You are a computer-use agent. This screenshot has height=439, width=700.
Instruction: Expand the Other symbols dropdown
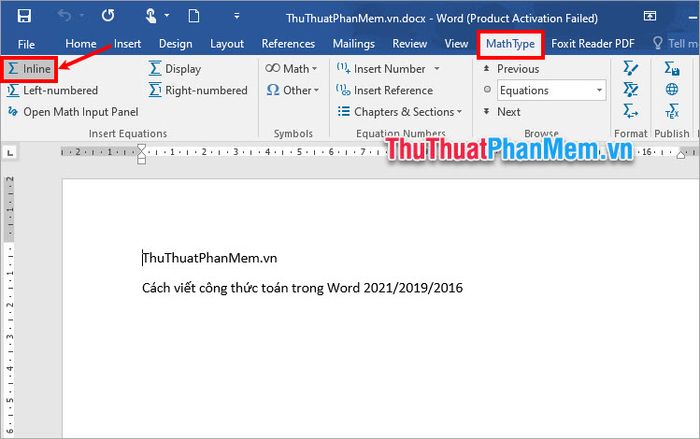[x=293, y=90]
